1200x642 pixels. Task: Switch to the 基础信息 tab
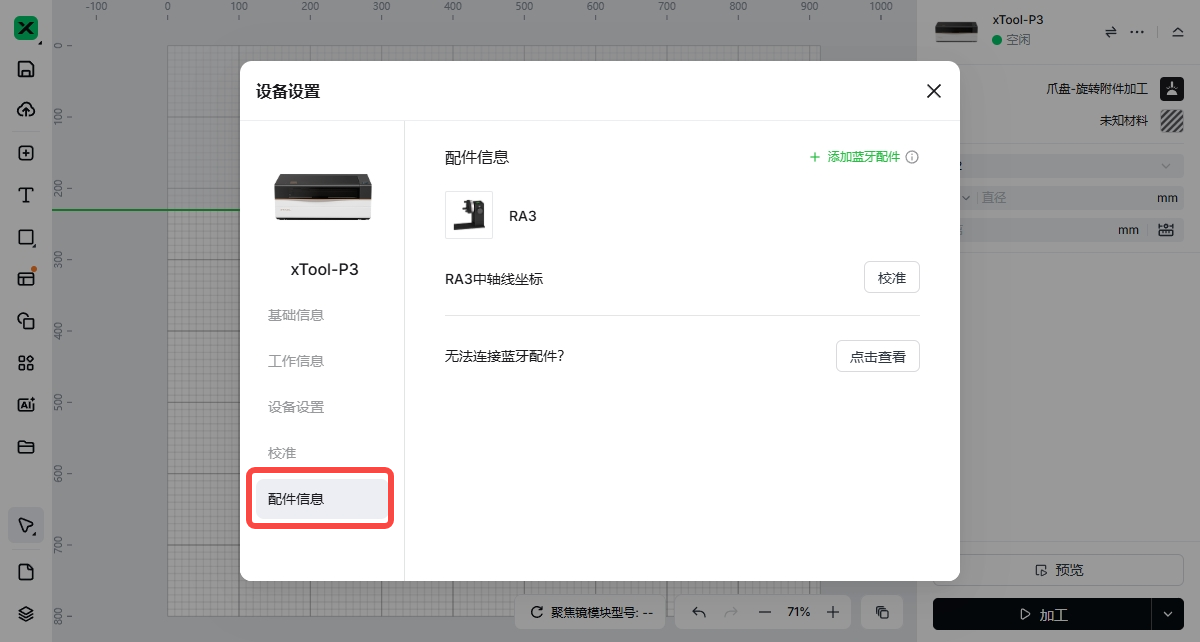[296, 315]
